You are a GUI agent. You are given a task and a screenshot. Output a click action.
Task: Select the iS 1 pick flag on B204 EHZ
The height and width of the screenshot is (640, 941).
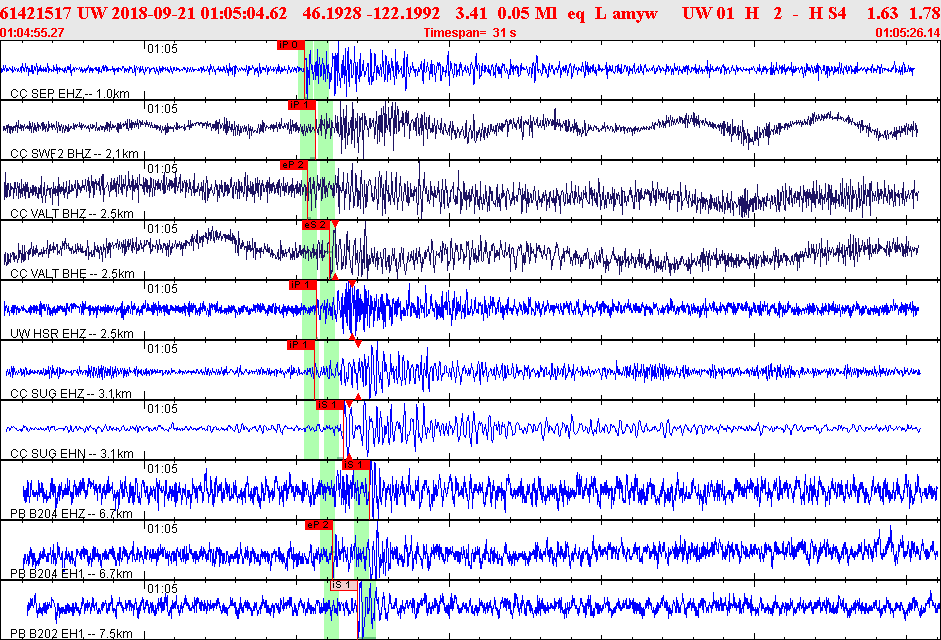coord(356,465)
